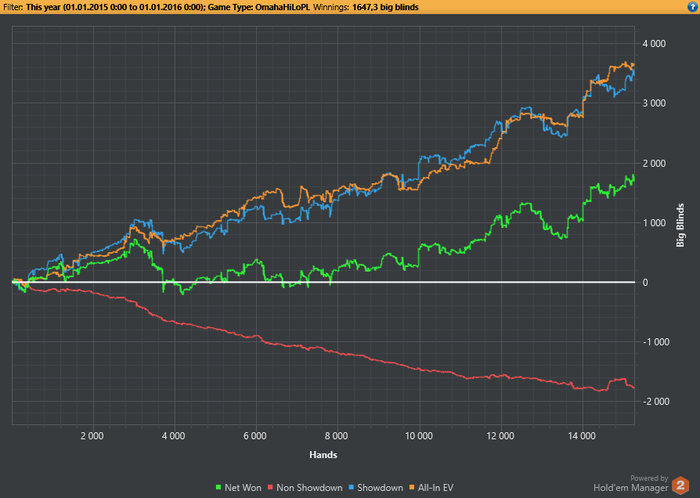Viewport: 700px width, 498px height.
Task: Click the Non Showdown legend label
Action: (309, 488)
